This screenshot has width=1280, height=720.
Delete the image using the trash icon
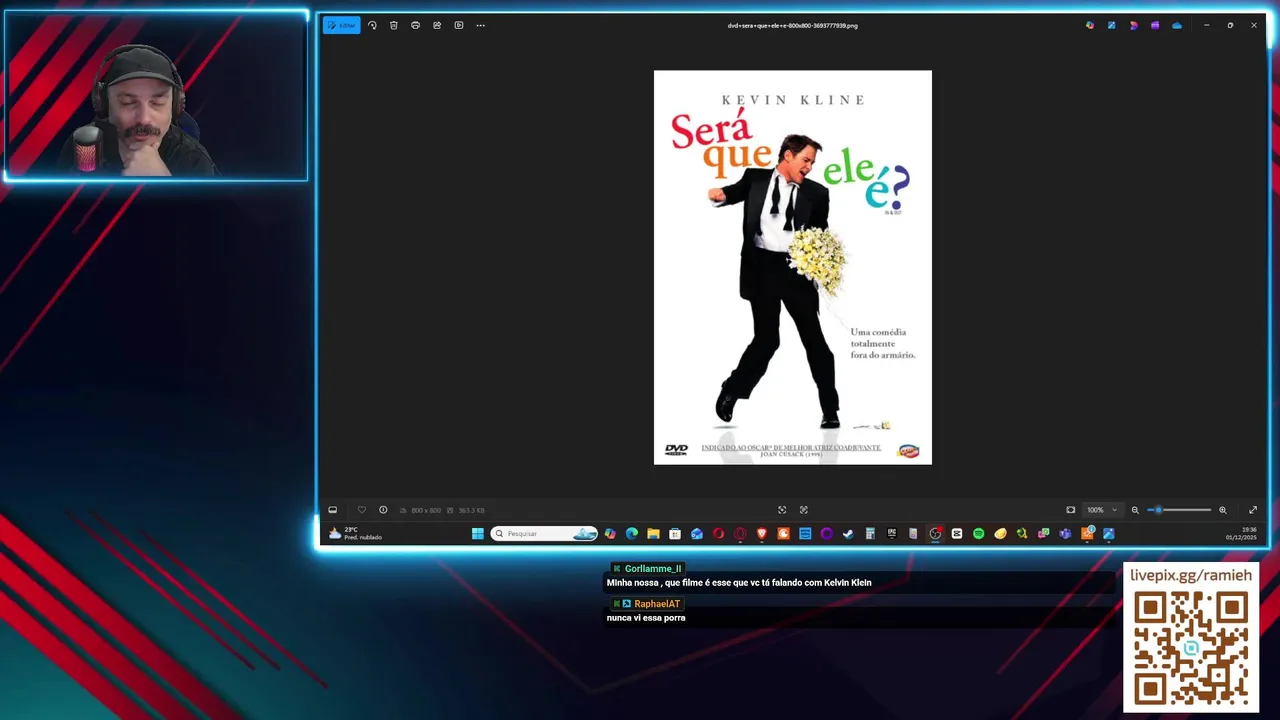point(394,25)
